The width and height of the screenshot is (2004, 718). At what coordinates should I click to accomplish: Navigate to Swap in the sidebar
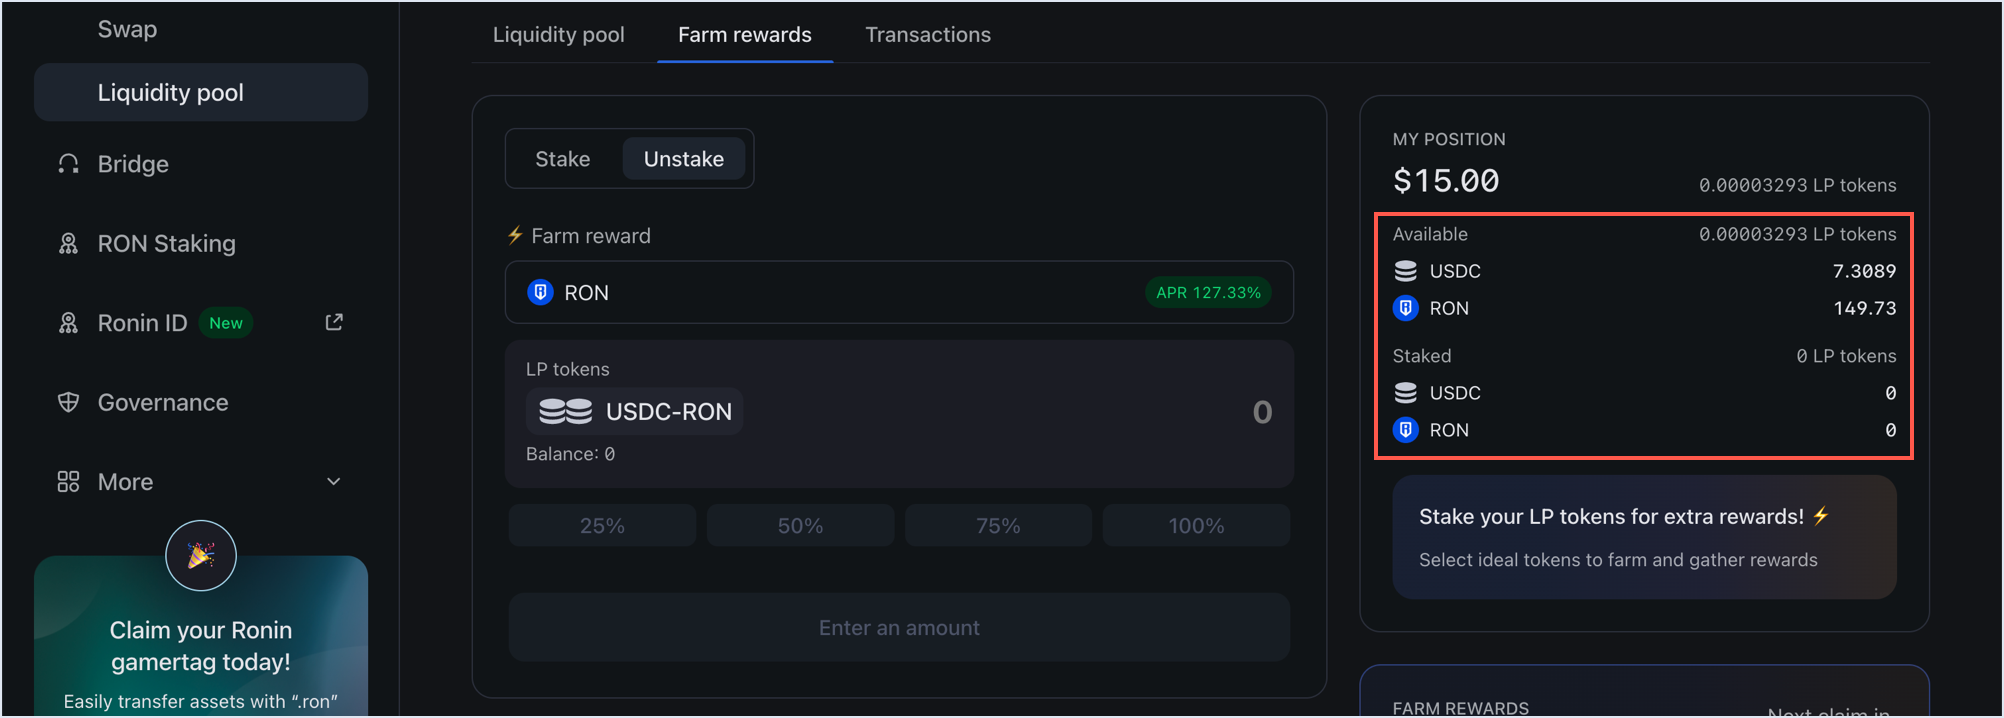(x=127, y=28)
